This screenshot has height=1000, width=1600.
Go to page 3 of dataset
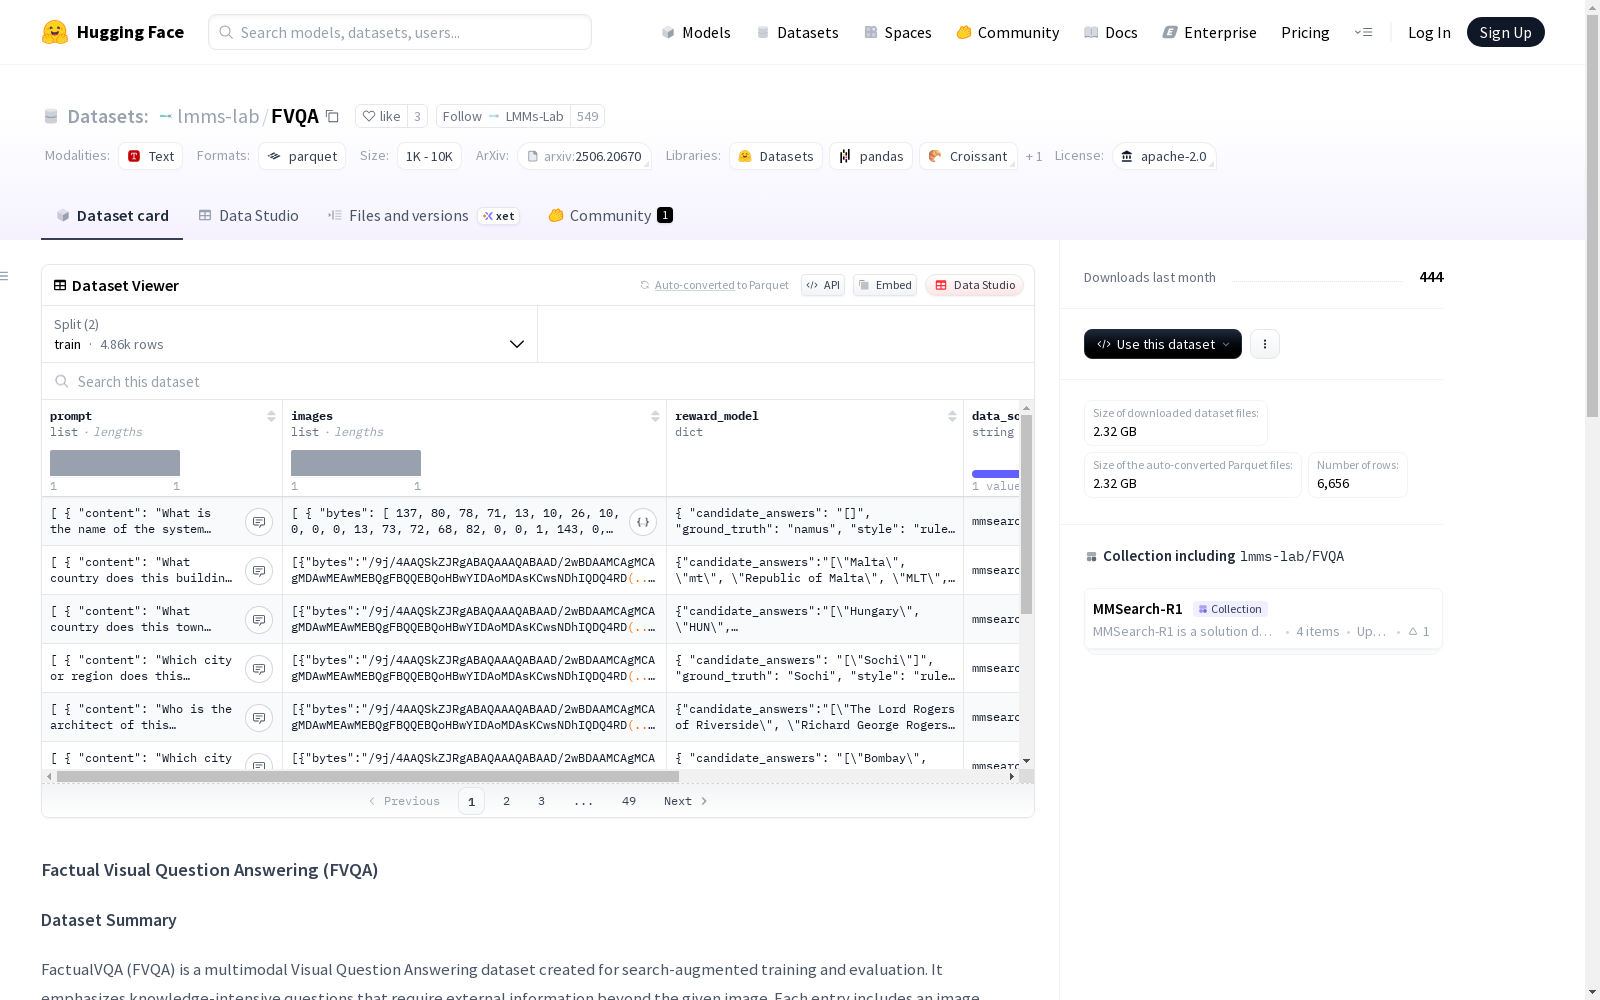coord(542,801)
